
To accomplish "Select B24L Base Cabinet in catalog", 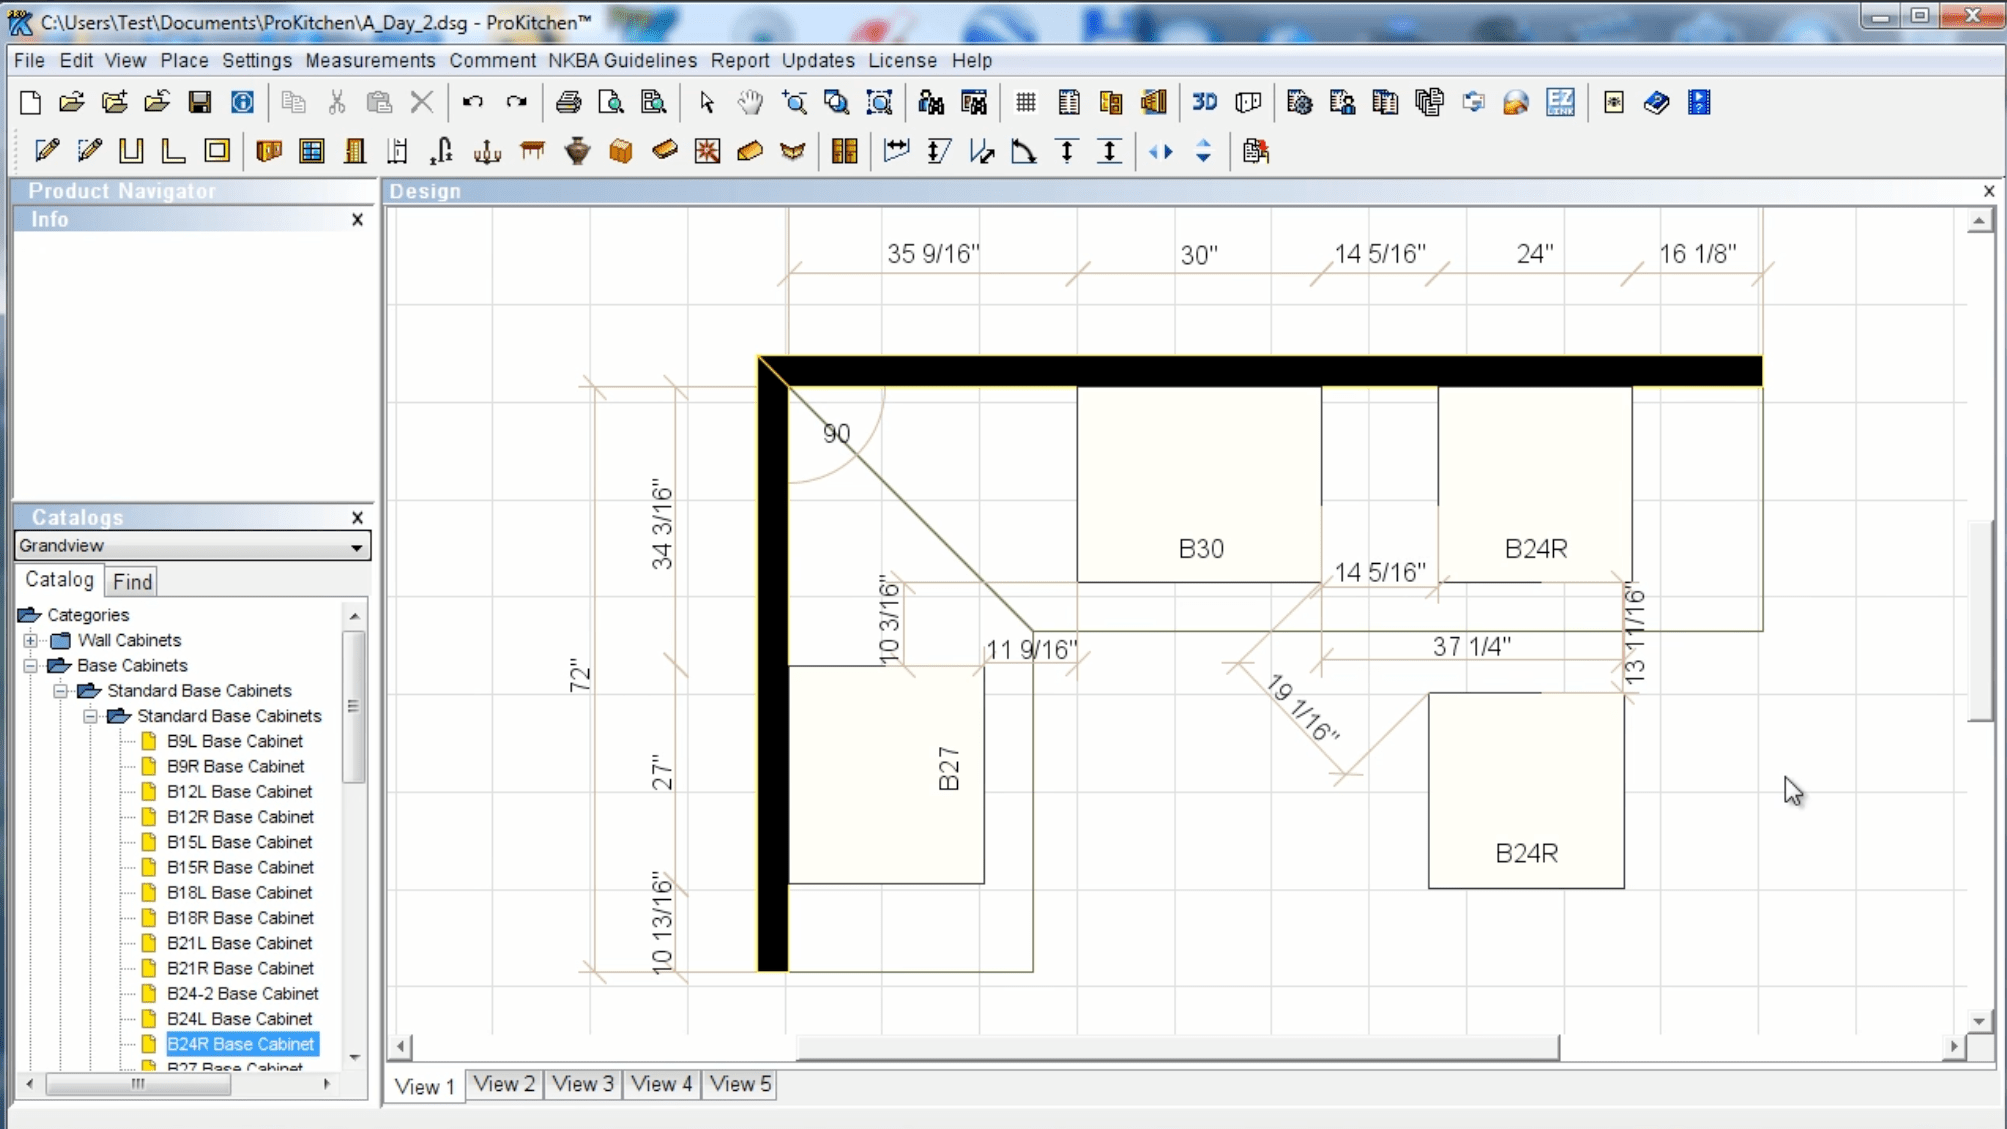I will click(x=240, y=1018).
